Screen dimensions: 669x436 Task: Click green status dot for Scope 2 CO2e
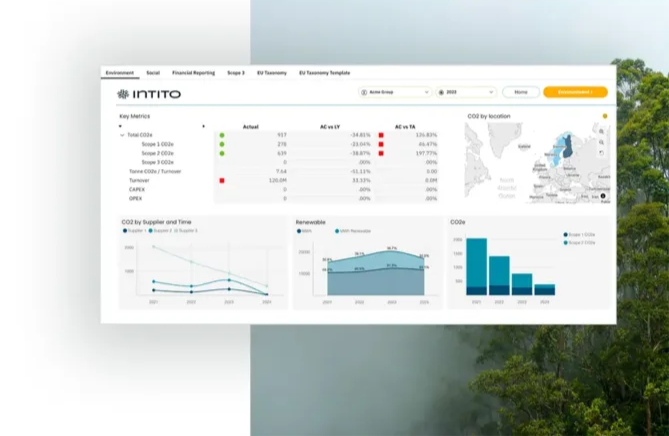point(222,153)
